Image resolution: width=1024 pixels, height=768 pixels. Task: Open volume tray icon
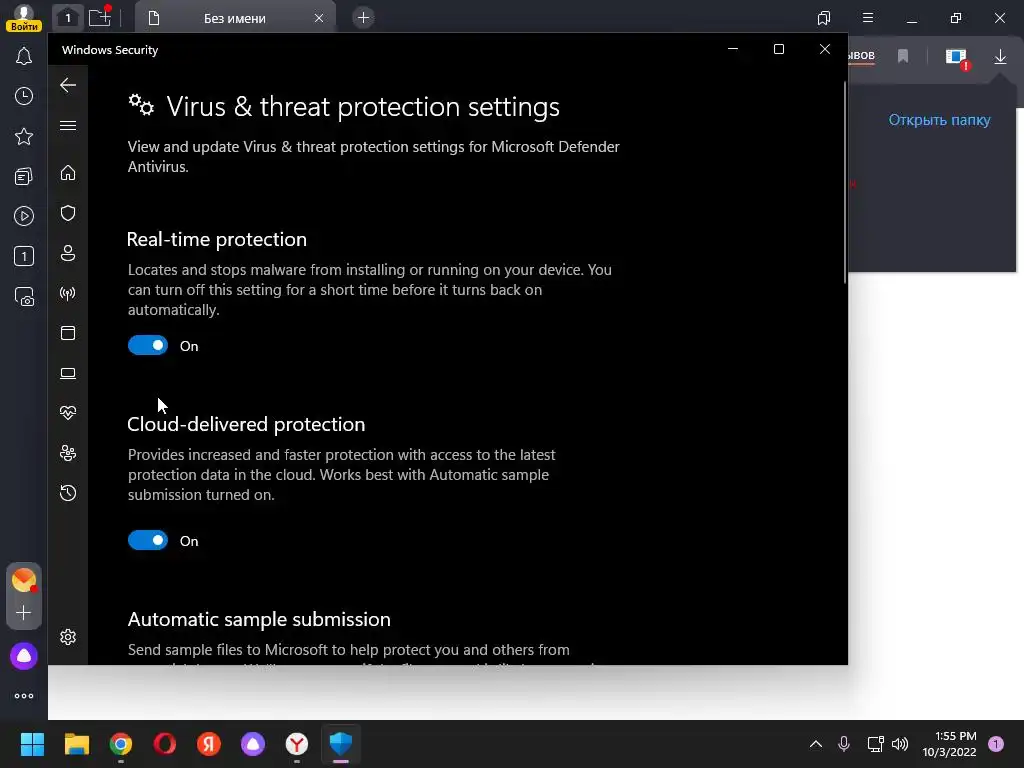pyautogui.click(x=900, y=744)
